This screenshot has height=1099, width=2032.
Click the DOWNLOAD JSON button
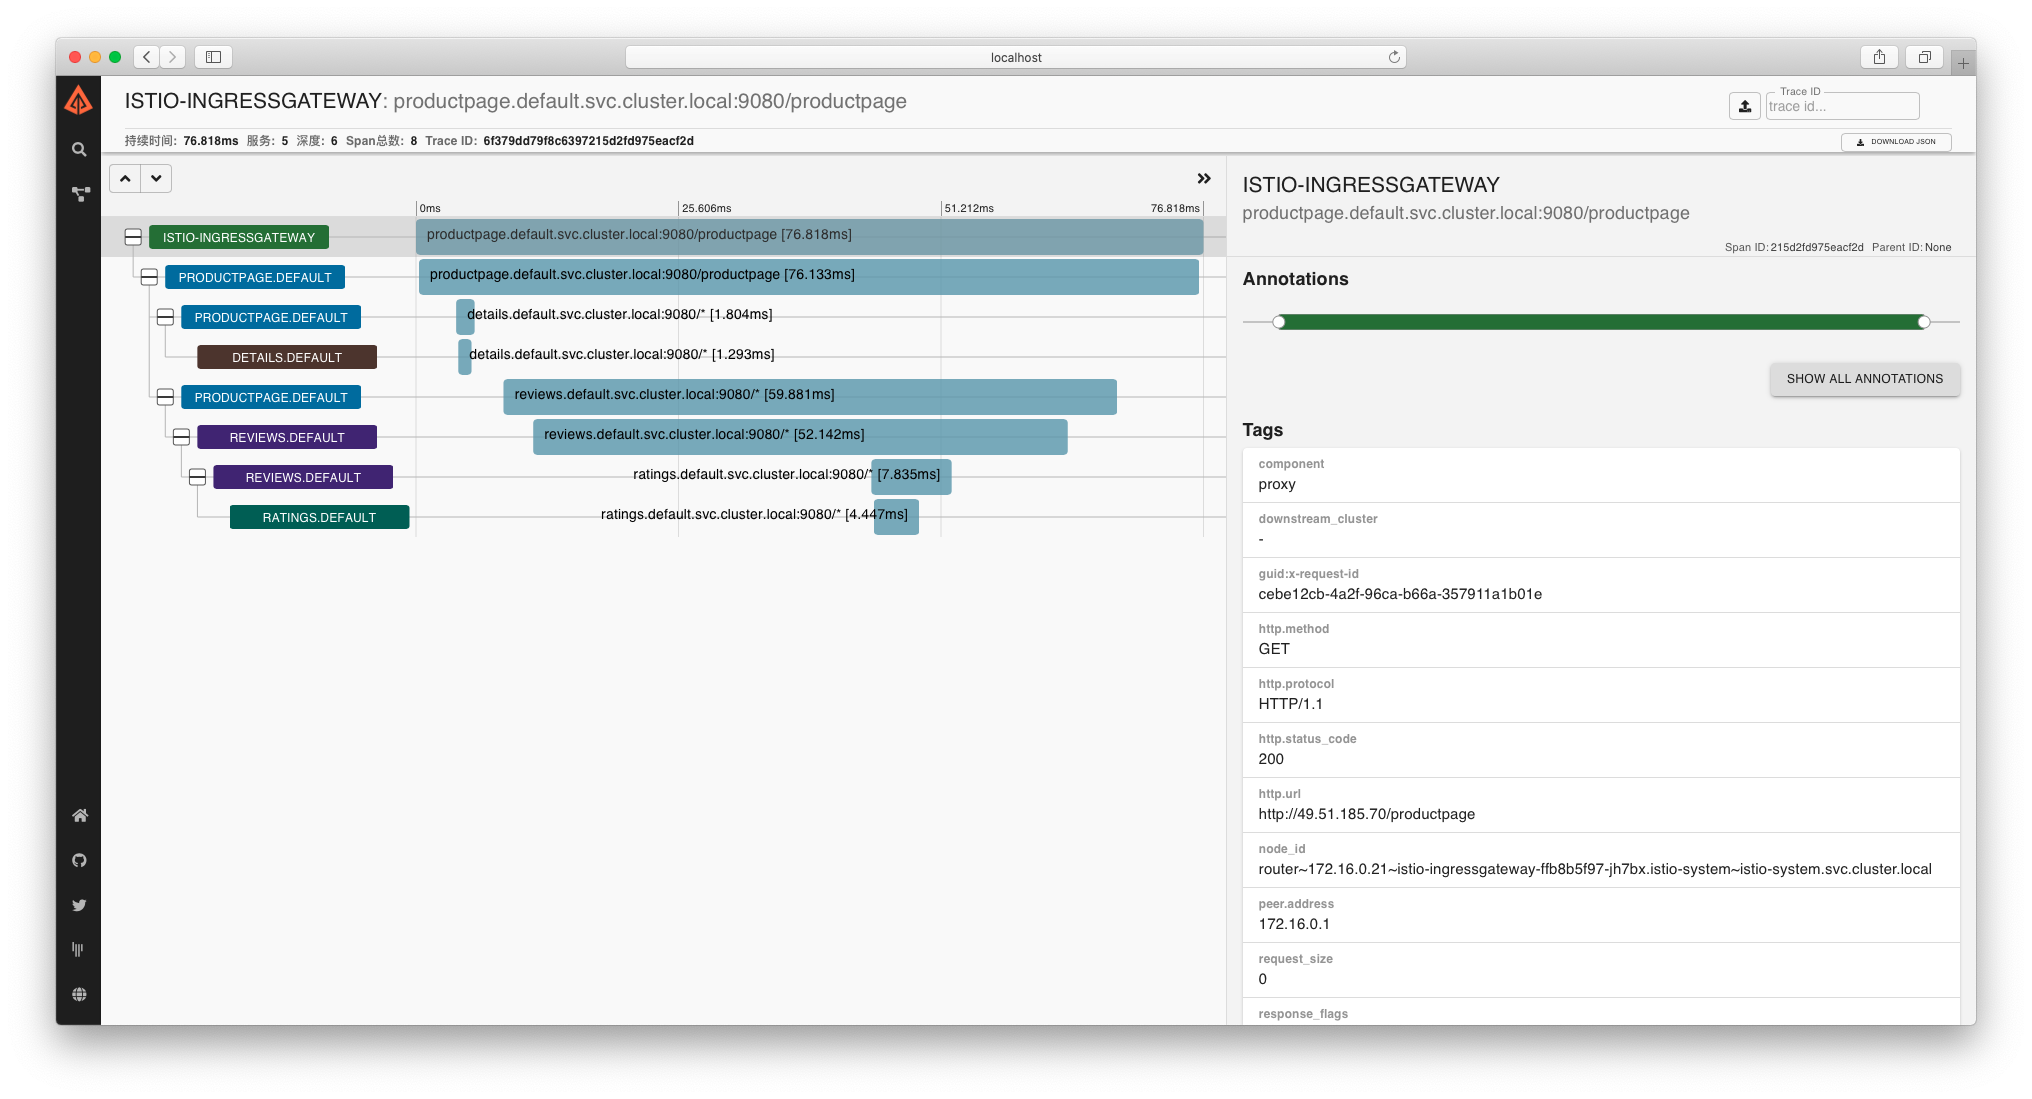1896,142
